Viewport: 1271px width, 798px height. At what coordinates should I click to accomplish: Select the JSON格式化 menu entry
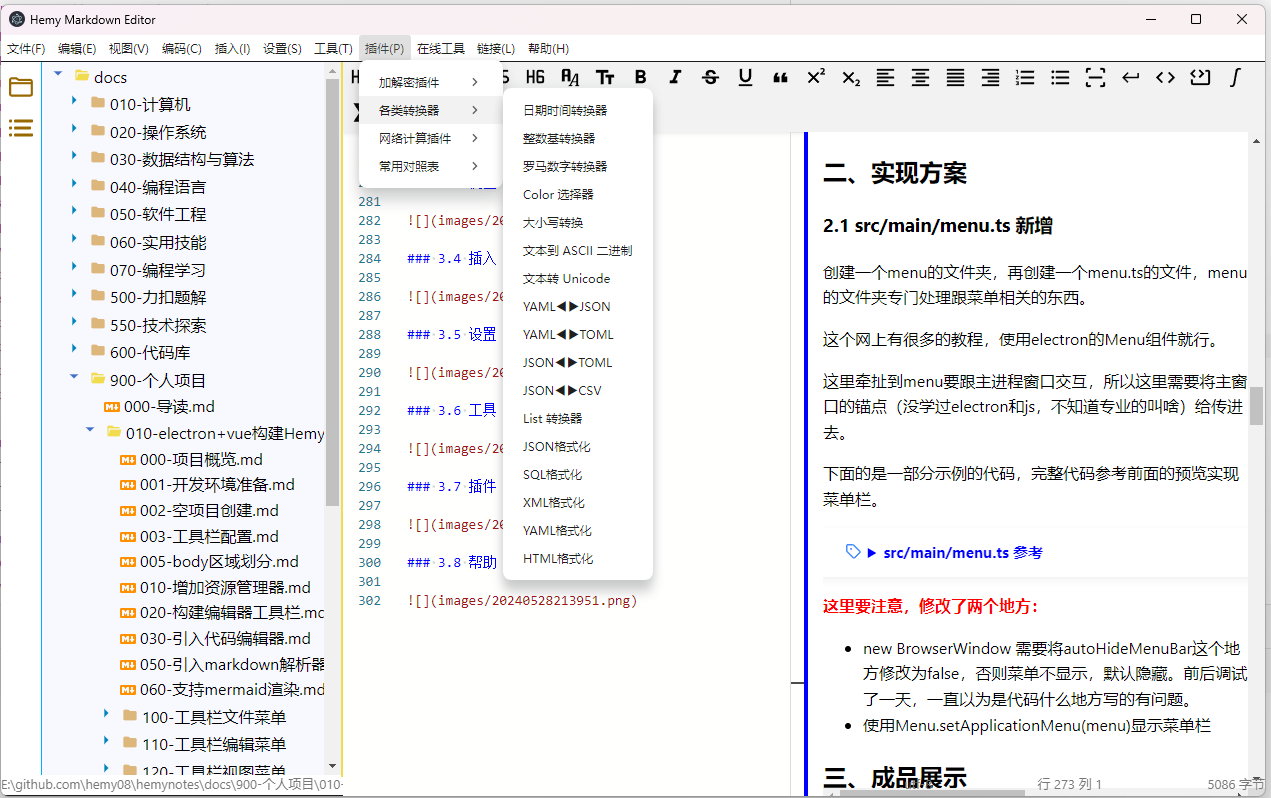(556, 446)
